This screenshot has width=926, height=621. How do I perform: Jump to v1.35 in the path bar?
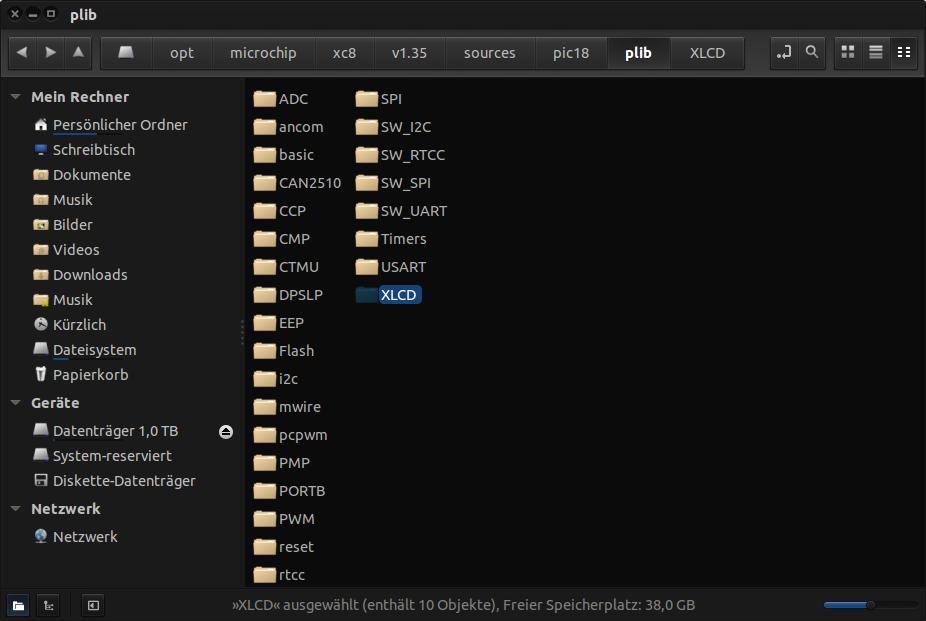(409, 53)
